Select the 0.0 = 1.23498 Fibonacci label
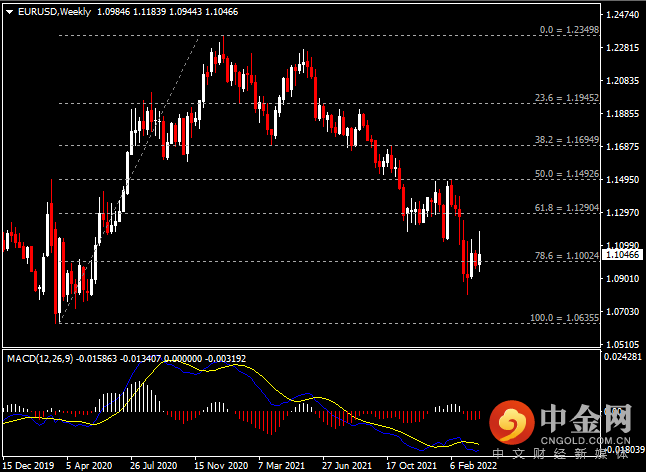This screenshot has height=472, width=646. pyautogui.click(x=569, y=30)
